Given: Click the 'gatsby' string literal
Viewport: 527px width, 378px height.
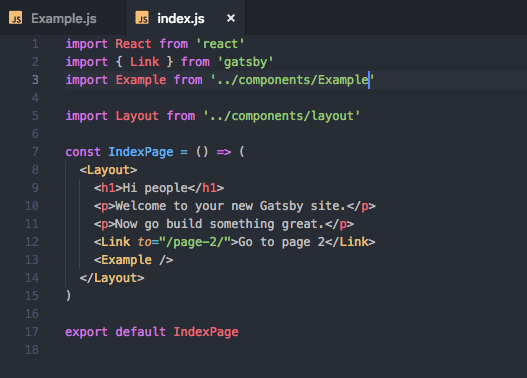Looking at the screenshot, I should [246, 62].
